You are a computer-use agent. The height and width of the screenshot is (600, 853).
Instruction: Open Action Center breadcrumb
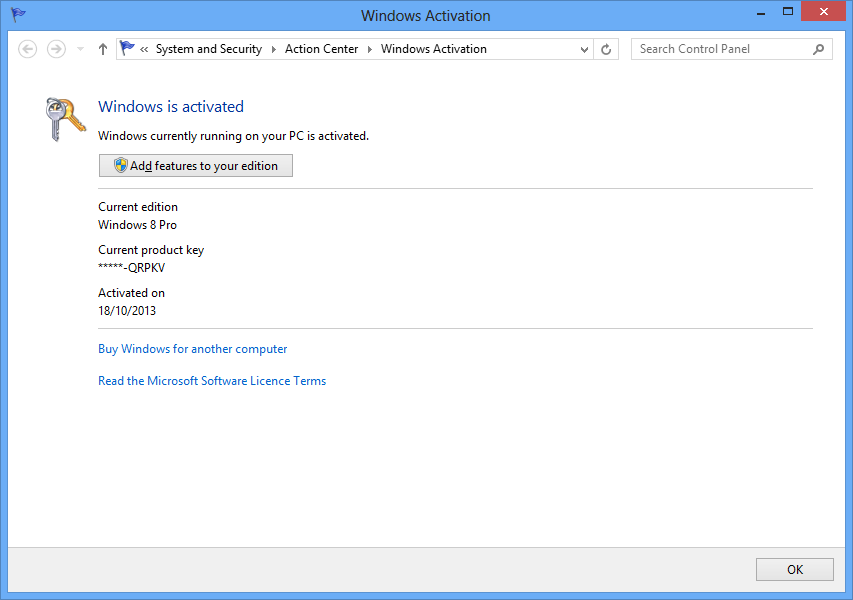322,49
